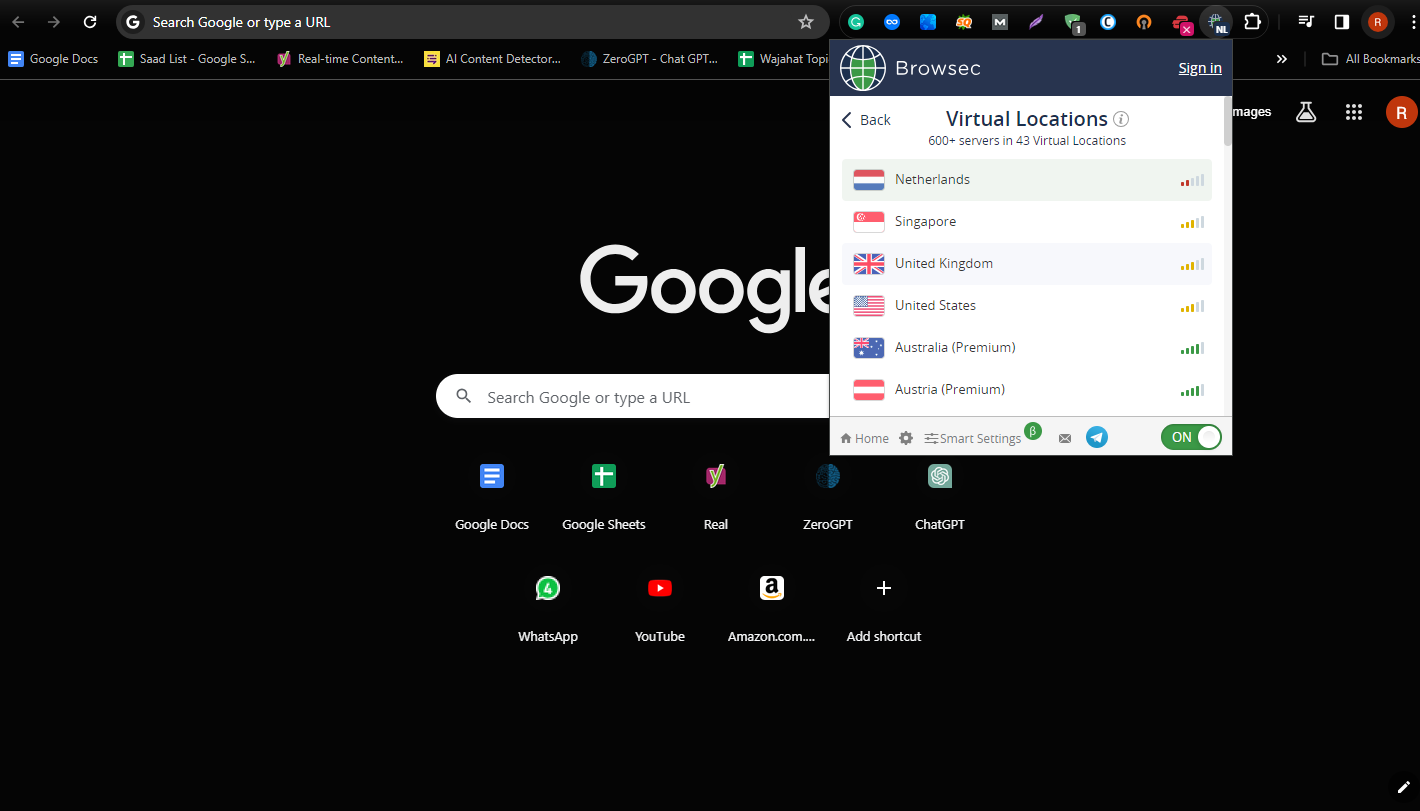Open the Real-time Content bookmark

[340, 59]
